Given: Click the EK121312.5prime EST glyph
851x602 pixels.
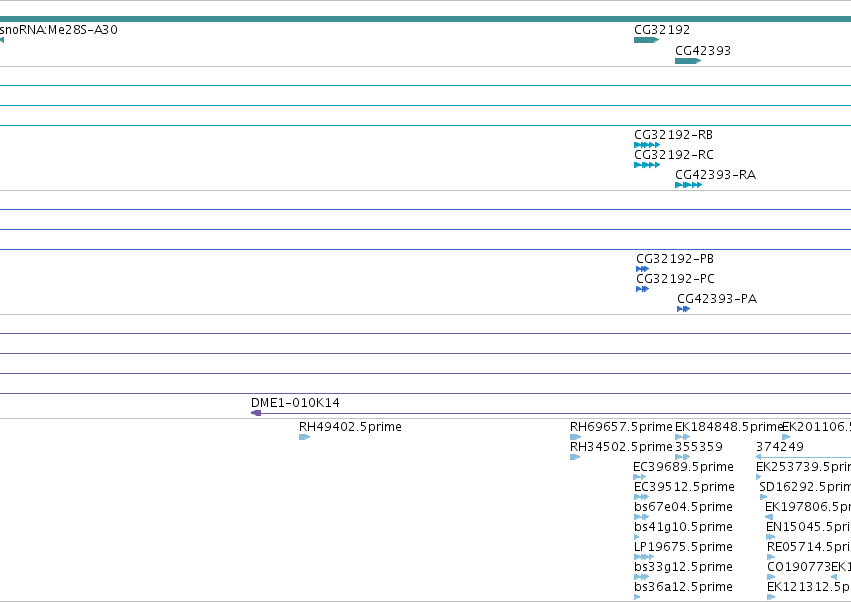Looking at the screenshot, I should coord(771,597).
